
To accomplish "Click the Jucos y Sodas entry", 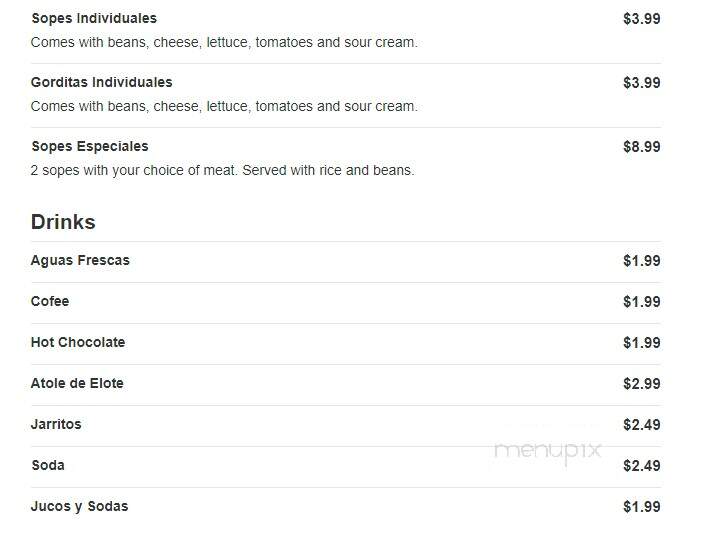I will (80, 506).
